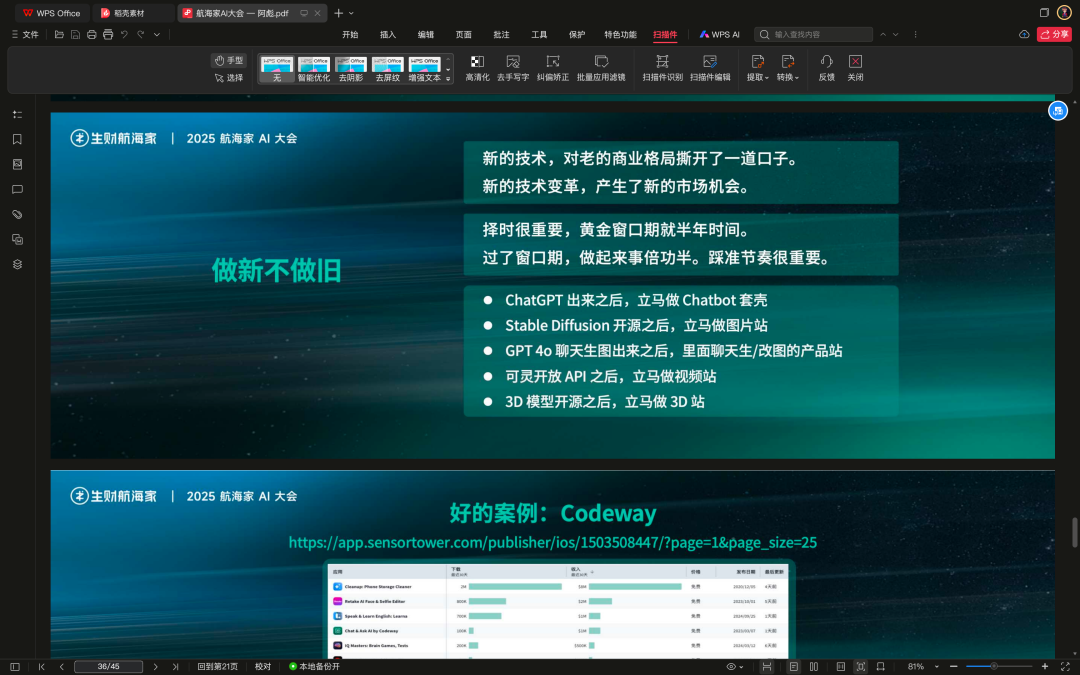1080x675 pixels.
Task: Click 回到第21页 return link
Action: 218,667
